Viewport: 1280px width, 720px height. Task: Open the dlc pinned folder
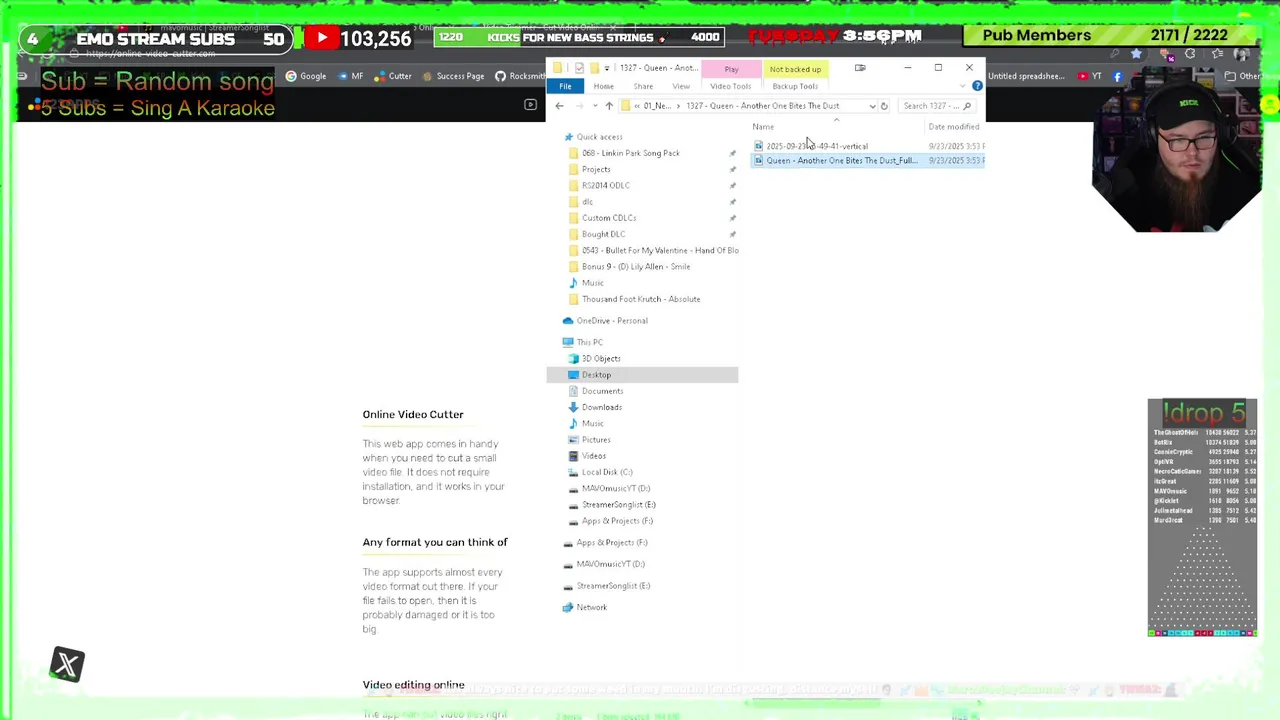587,202
